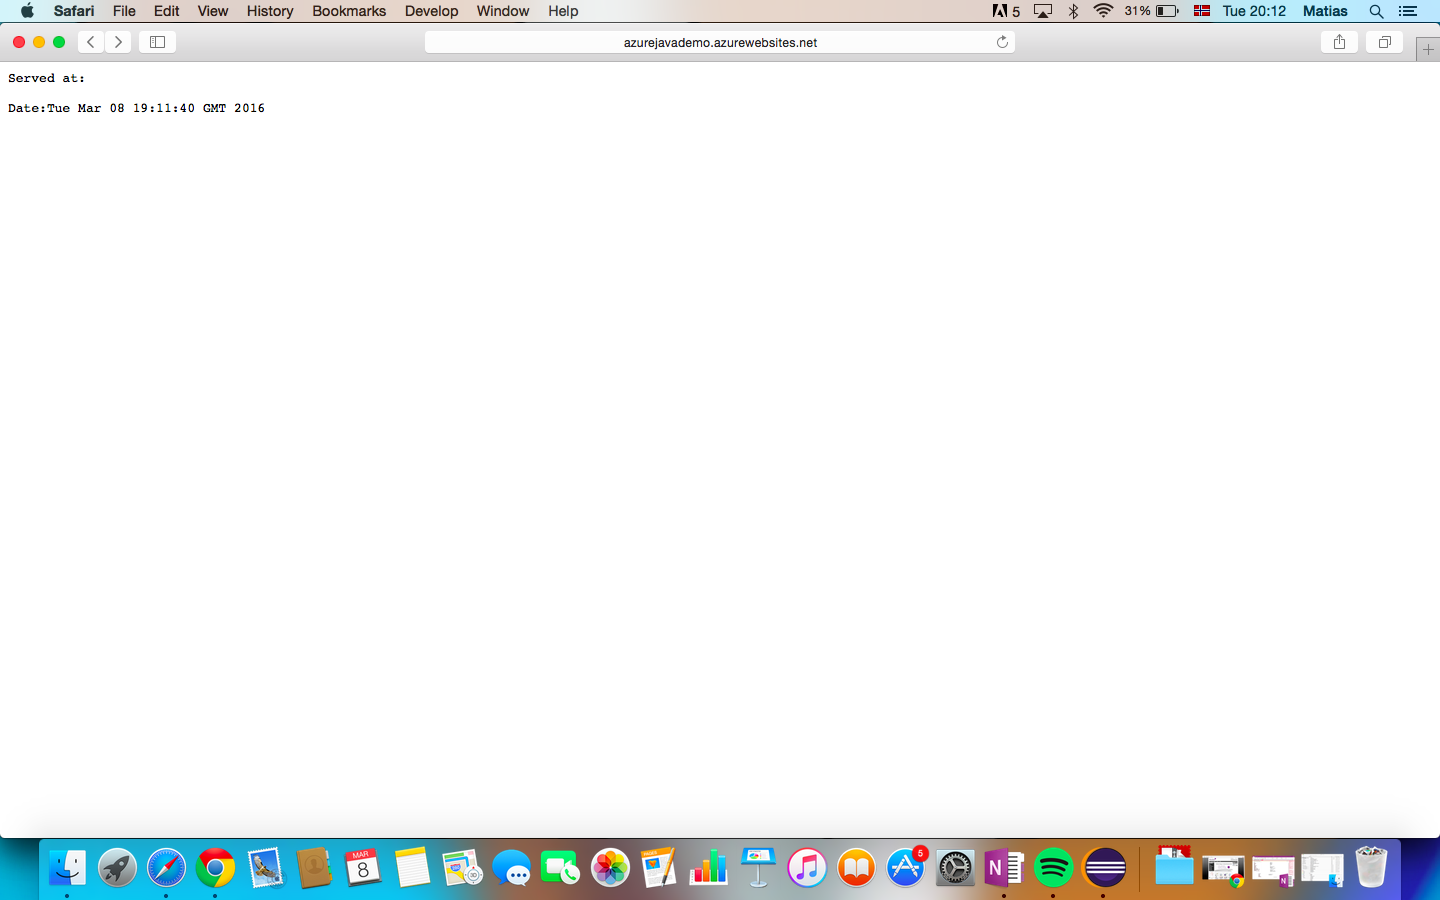Reload the page using the refresh icon
This screenshot has width=1440, height=900.
1002,42
